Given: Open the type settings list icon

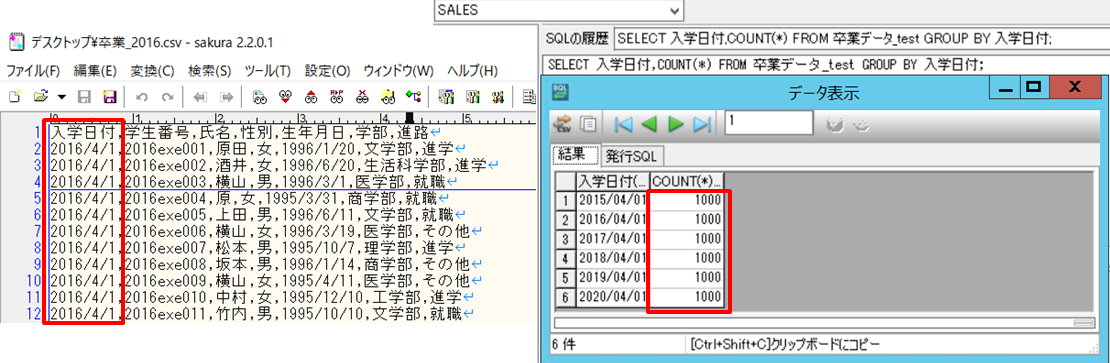Looking at the screenshot, I should point(446,96).
